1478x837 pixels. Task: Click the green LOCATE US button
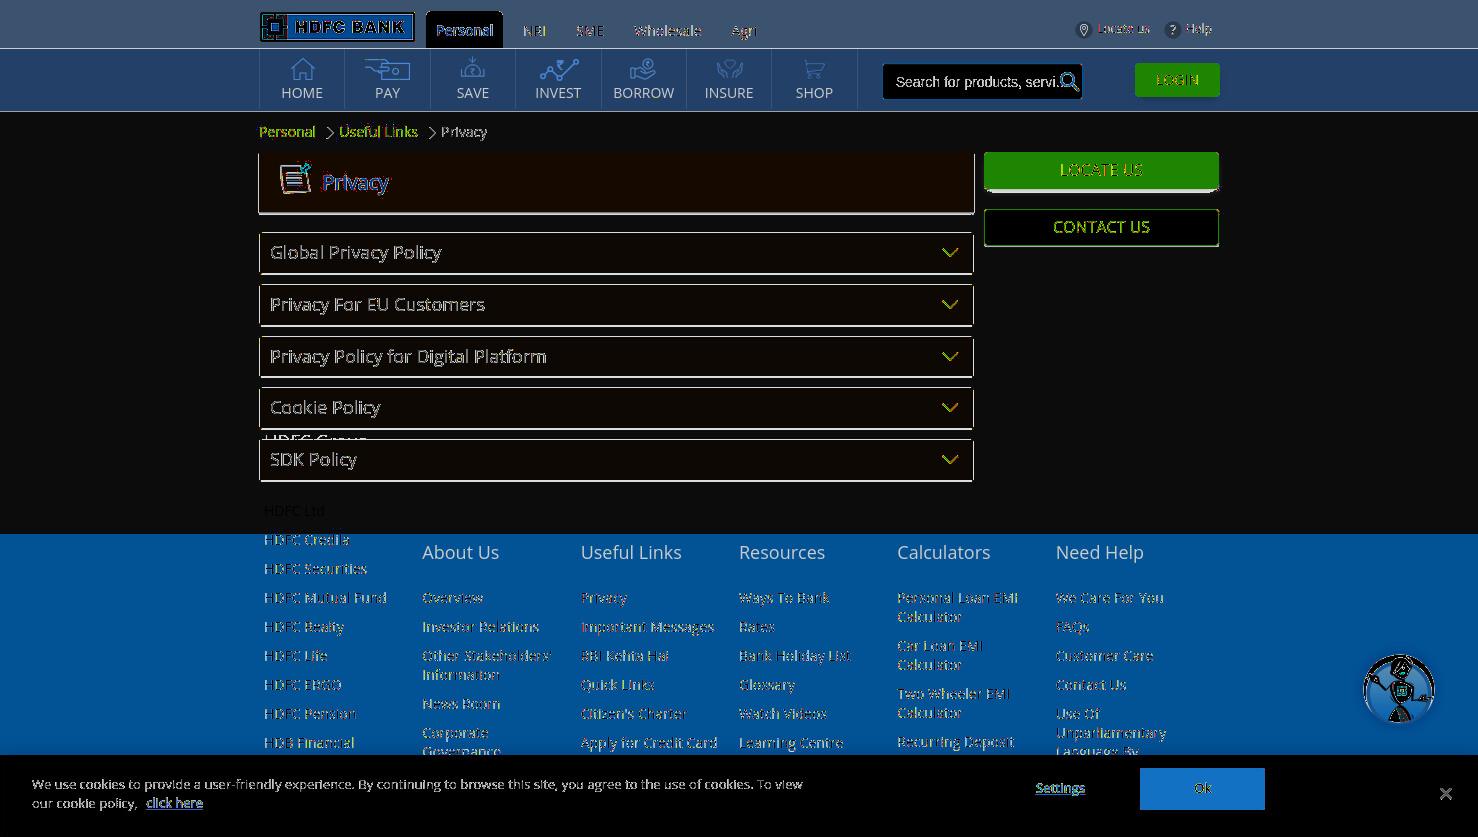click(1101, 170)
